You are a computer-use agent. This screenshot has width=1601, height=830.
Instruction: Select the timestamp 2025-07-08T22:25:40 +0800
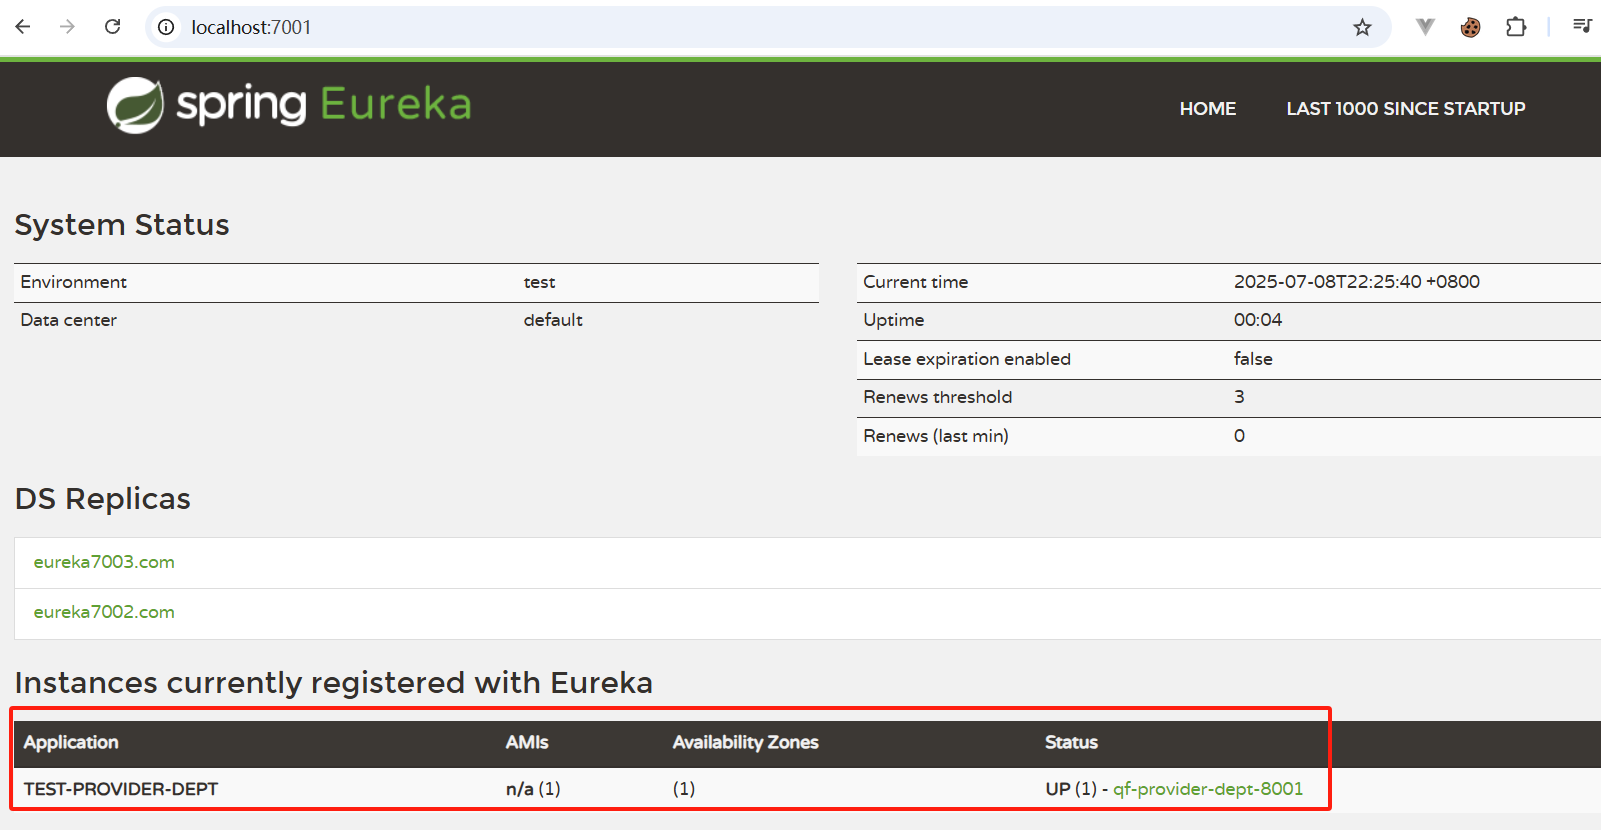[x=1357, y=282]
